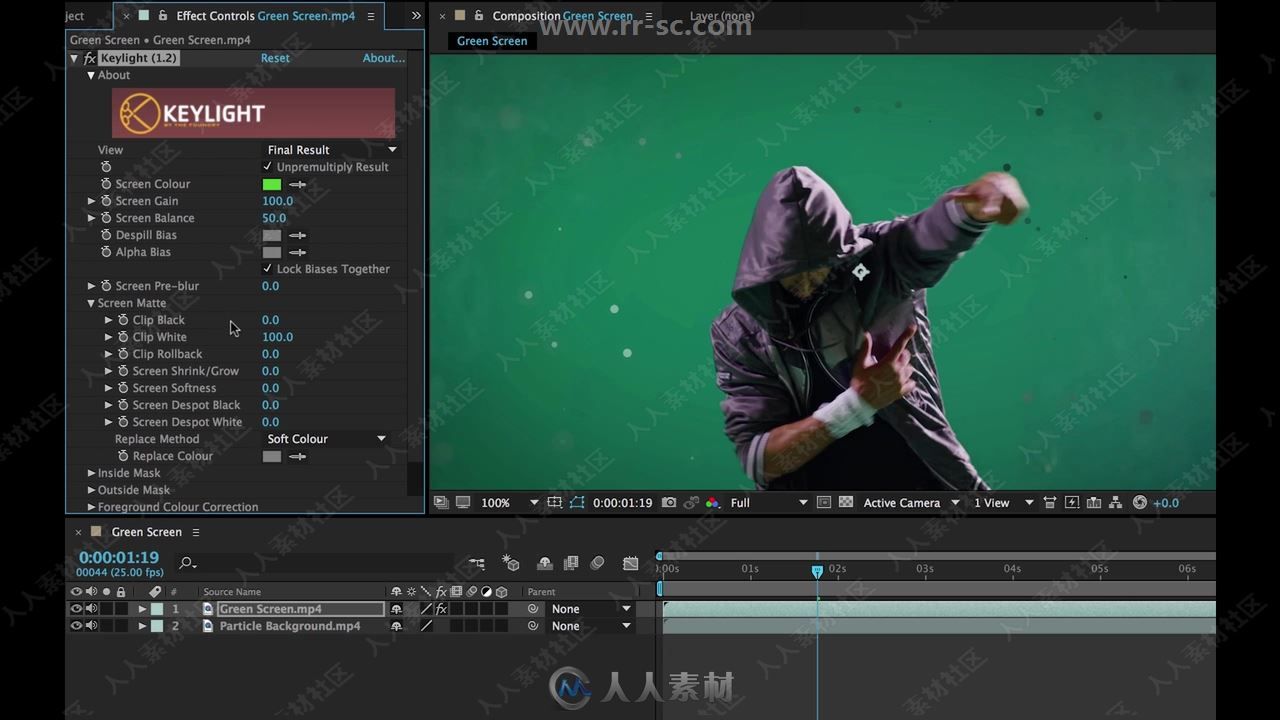Hide the Particle Background.mp4 layer eye
Viewport: 1280px width, 720px height.
coord(76,626)
